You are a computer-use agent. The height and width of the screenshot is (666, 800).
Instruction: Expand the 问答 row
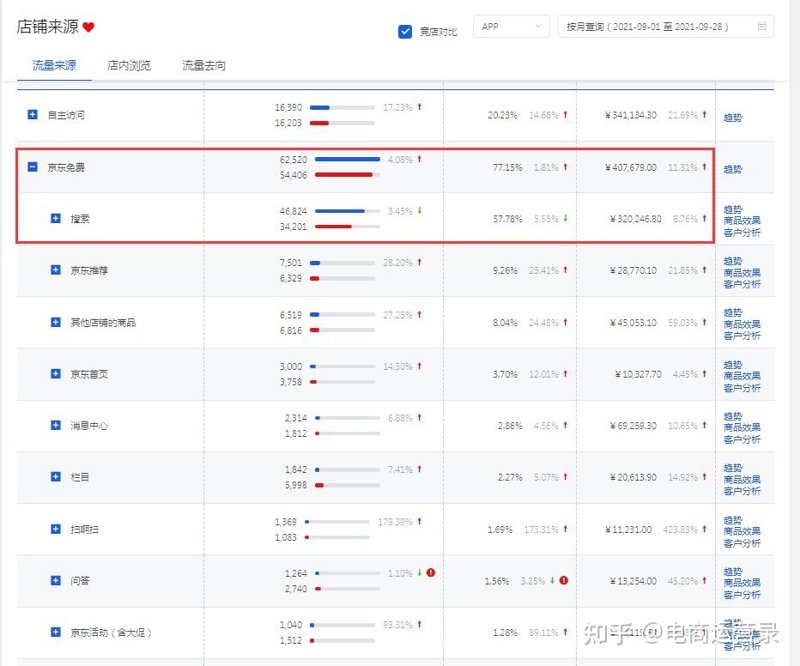[56, 580]
